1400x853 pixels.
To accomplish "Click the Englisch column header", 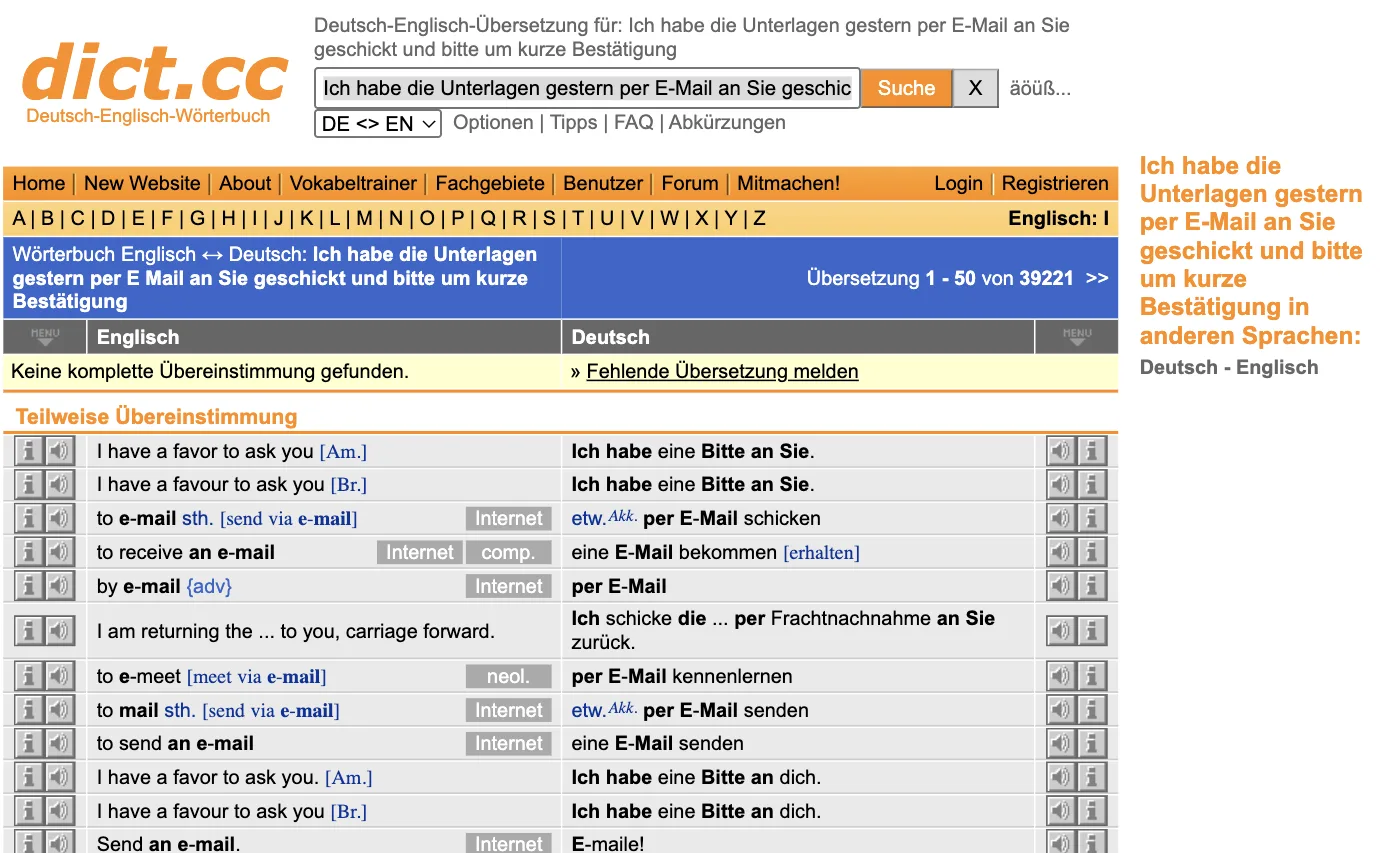I will point(138,337).
